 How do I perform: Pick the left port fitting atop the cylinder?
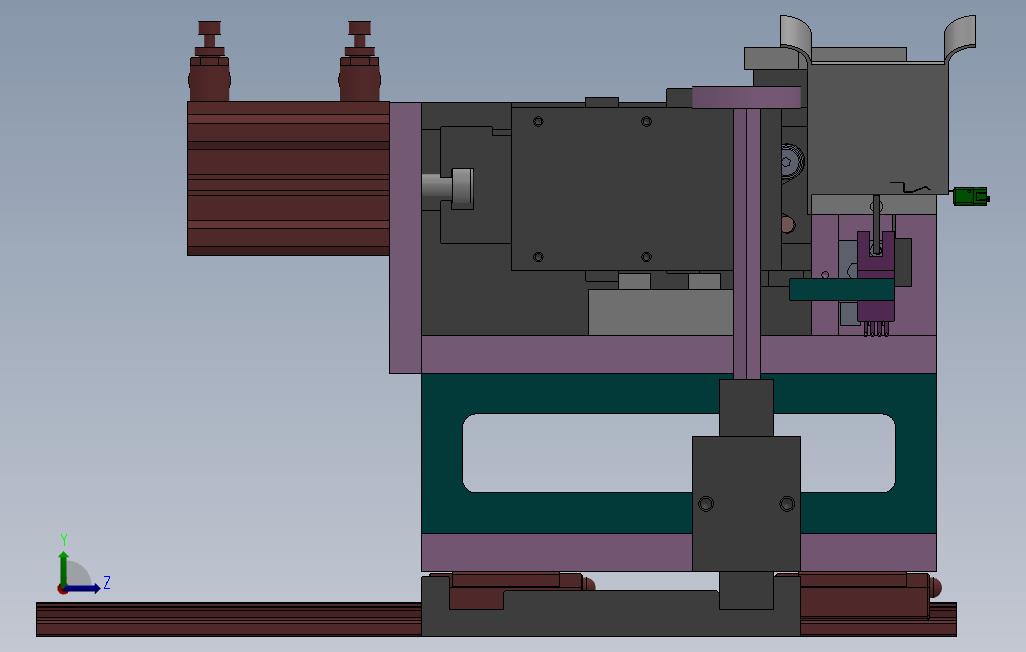209,61
